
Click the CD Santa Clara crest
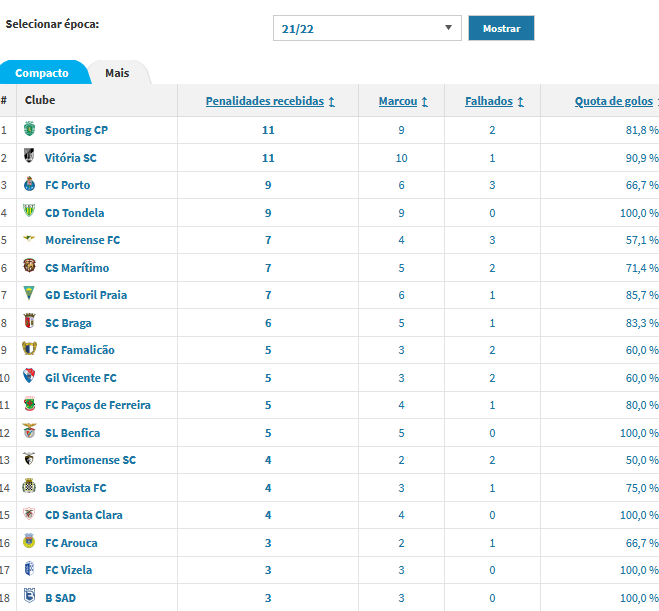29,514
